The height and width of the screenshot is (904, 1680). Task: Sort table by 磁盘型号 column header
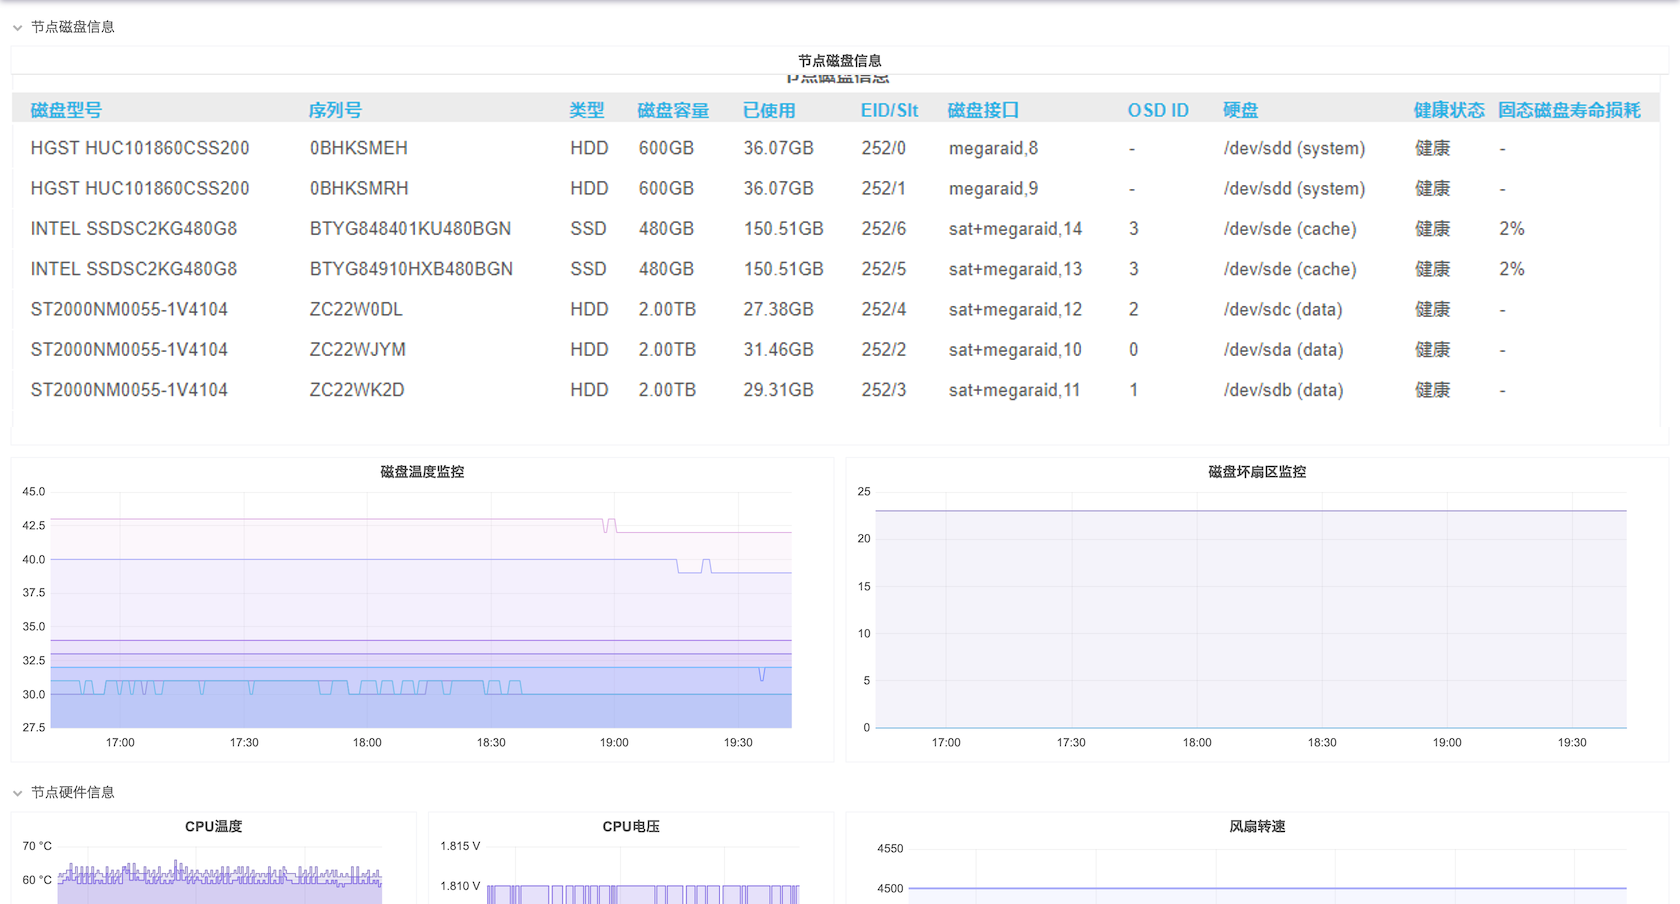point(66,110)
